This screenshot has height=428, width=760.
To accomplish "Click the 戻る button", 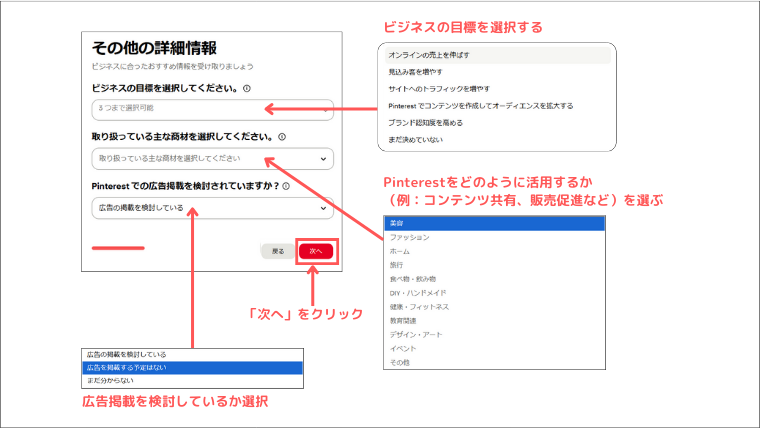I will click(278, 251).
